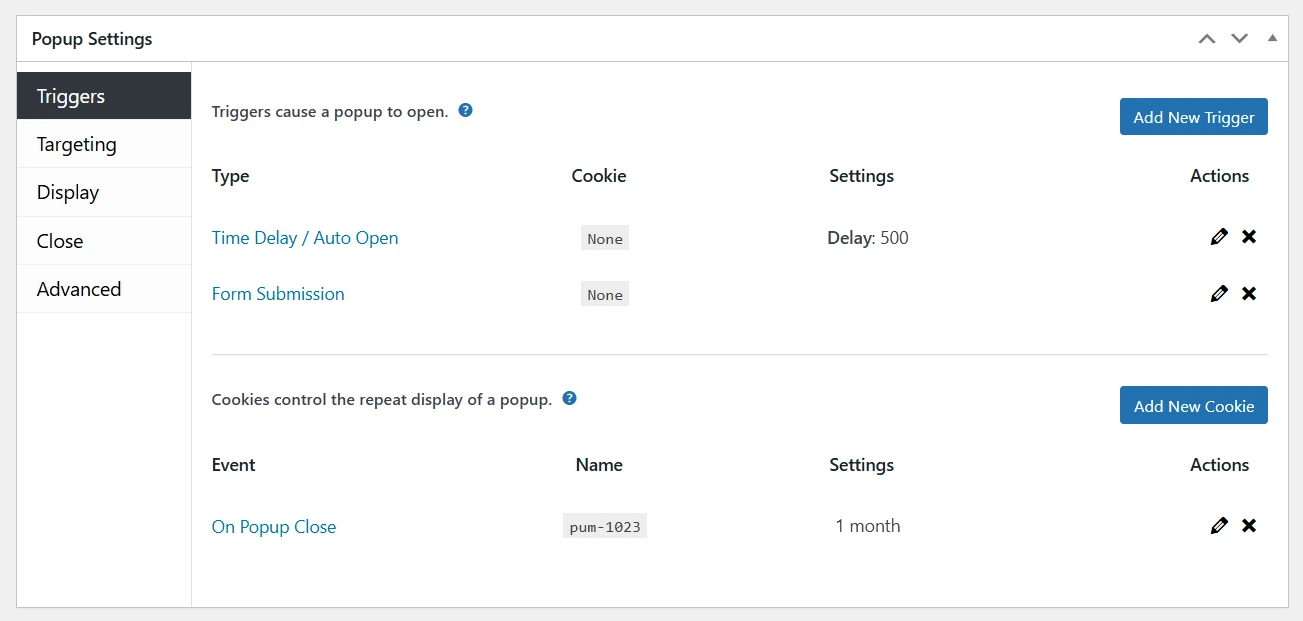Open the Display tab
1303x621 pixels.
[104, 192]
